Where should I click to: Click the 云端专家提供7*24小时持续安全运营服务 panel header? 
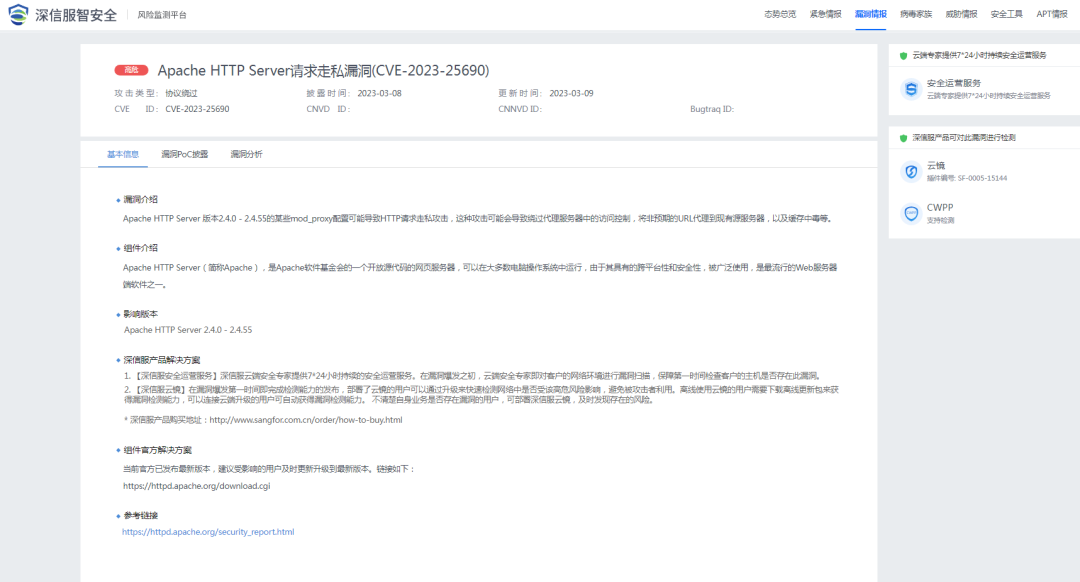(x=979, y=55)
